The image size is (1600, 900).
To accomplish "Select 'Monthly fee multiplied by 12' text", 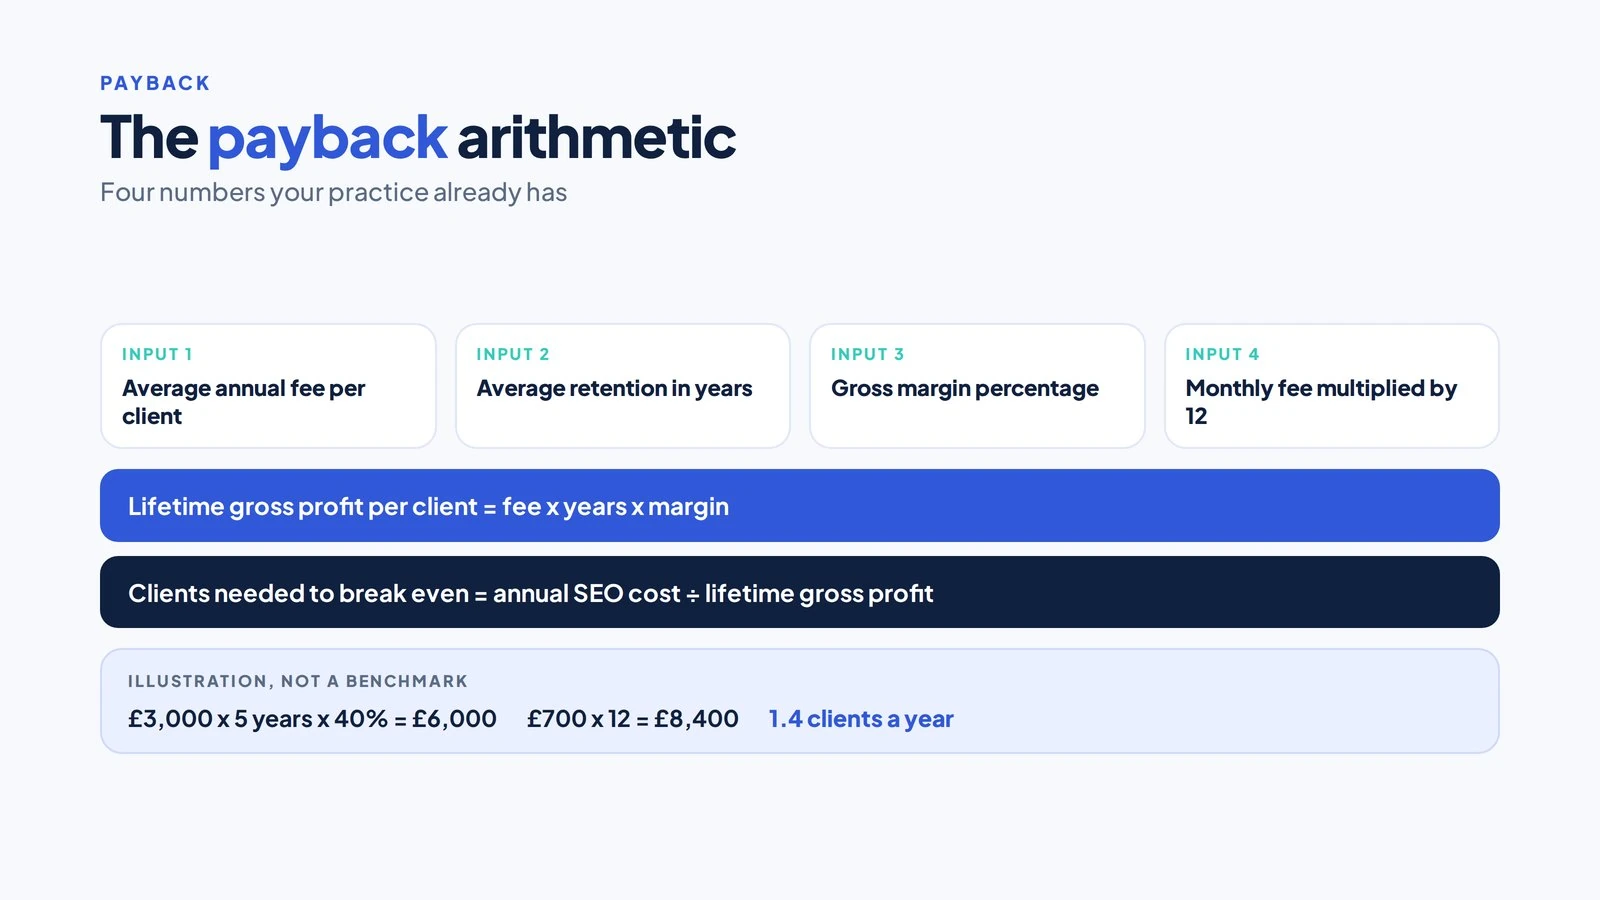I will pos(1321,402).
